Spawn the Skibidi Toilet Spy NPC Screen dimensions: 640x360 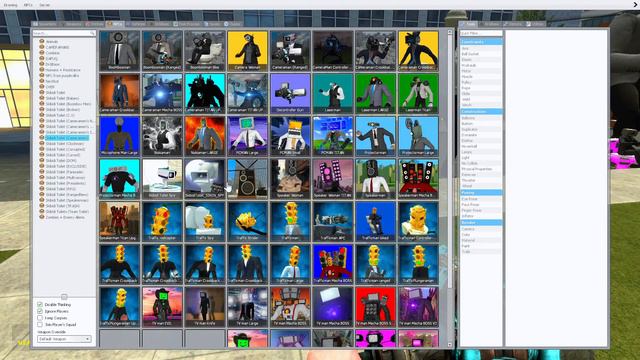tap(162, 179)
